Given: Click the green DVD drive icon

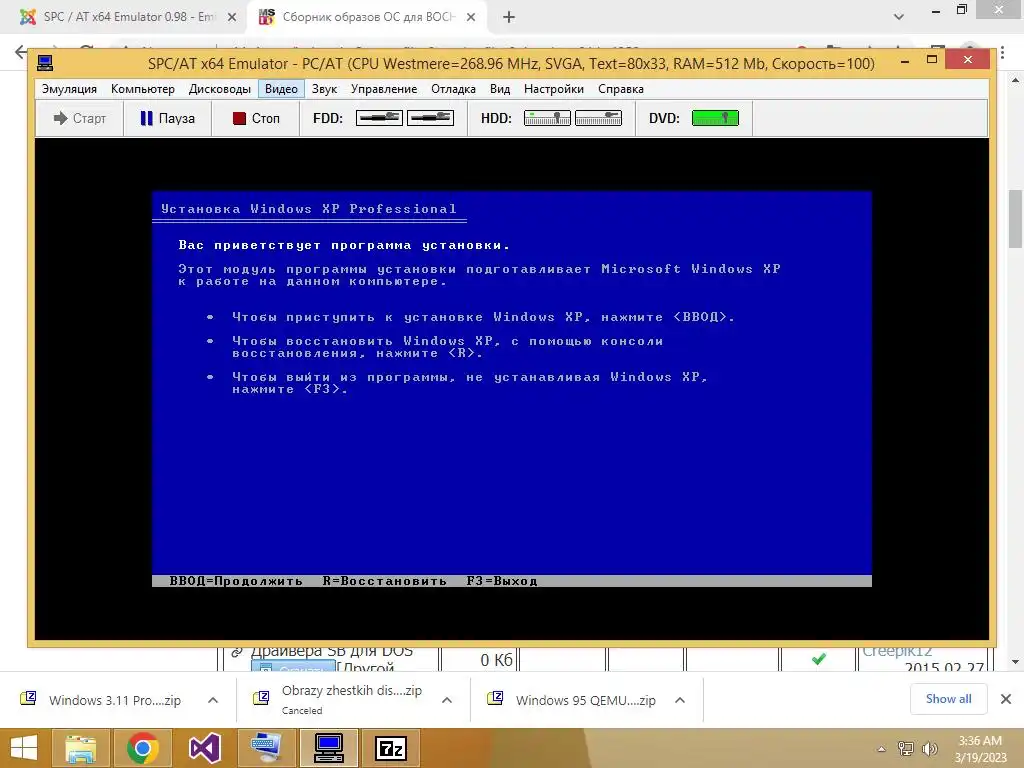Looking at the screenshot, I should click(x=715, y=118).
